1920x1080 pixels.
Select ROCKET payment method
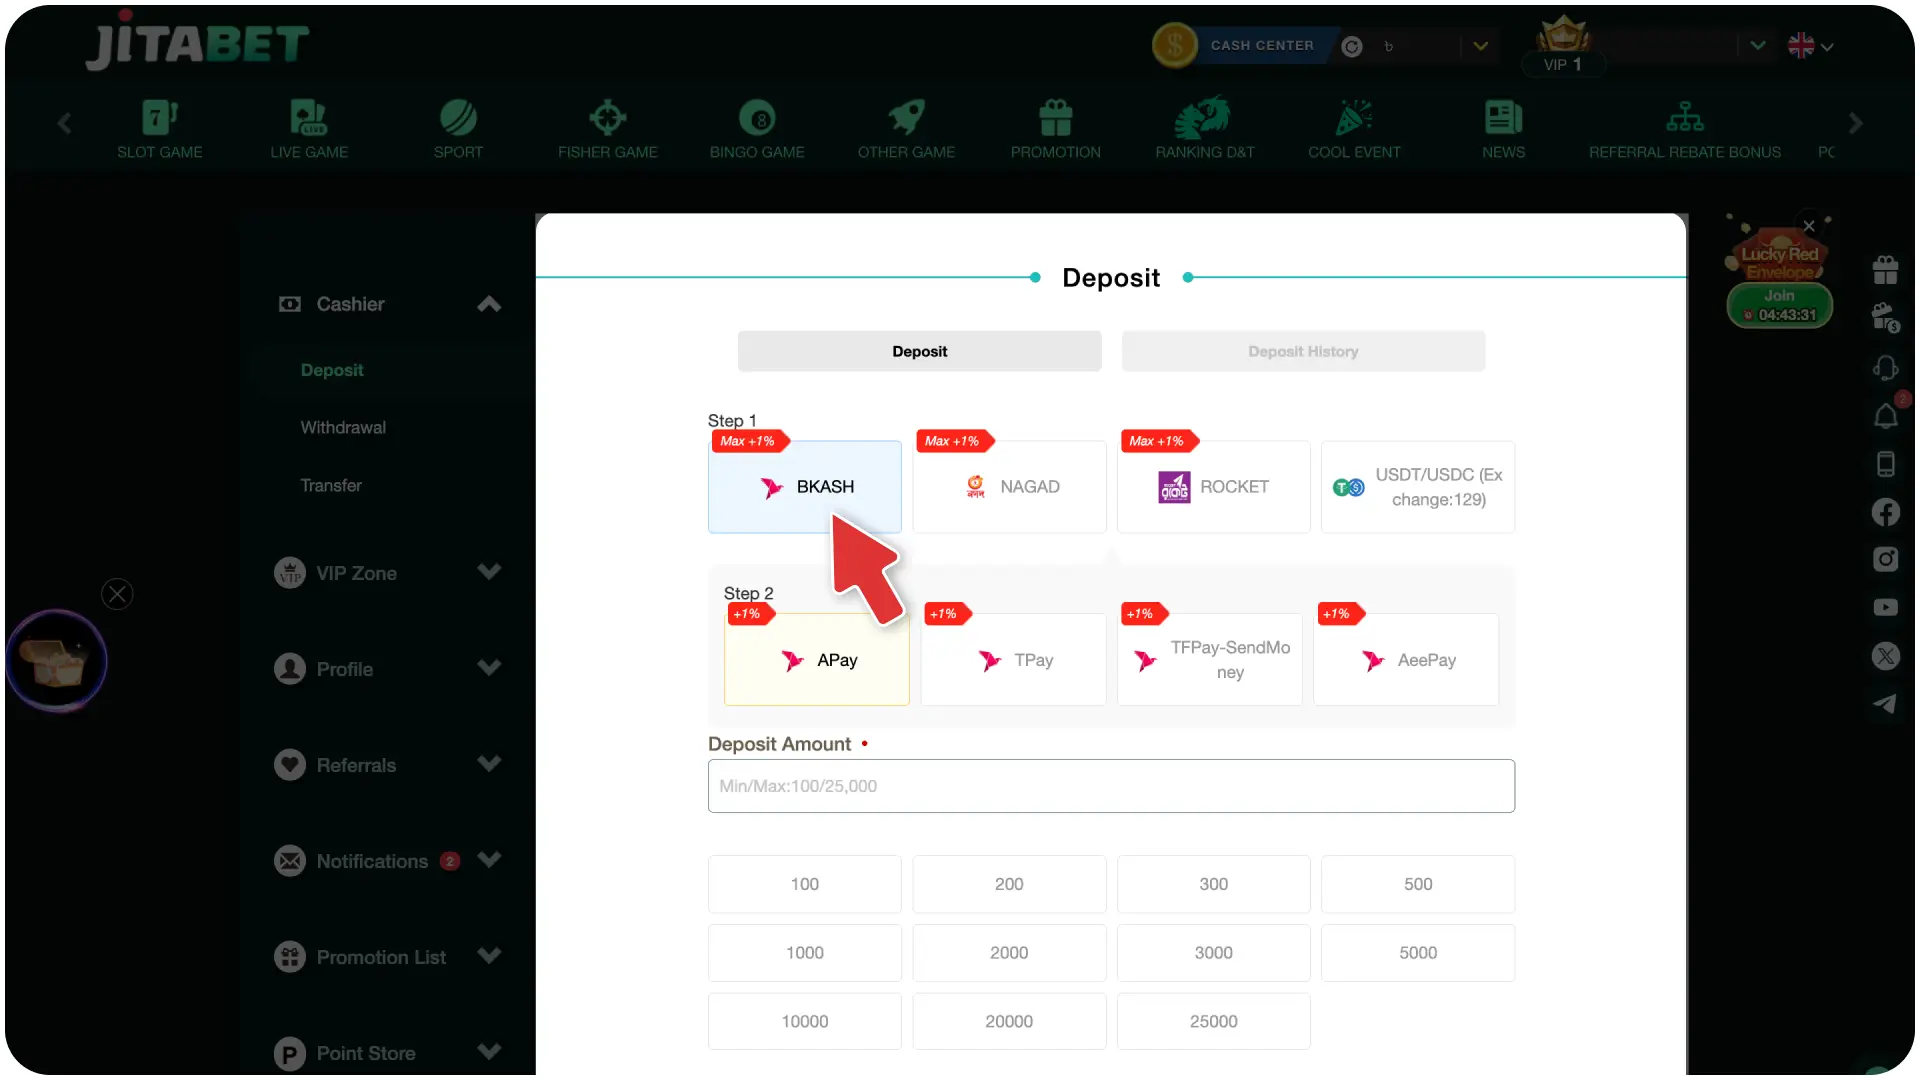pyautogui.click(x=1213, y=487)
